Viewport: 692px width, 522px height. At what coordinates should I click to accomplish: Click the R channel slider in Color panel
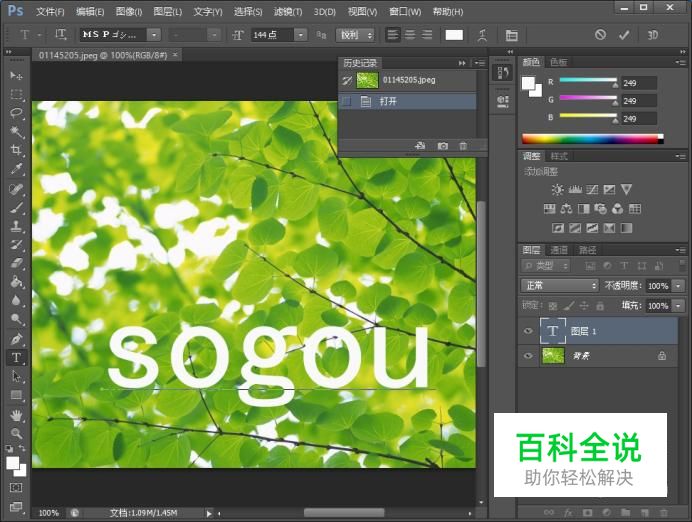(x=588, y=80)
